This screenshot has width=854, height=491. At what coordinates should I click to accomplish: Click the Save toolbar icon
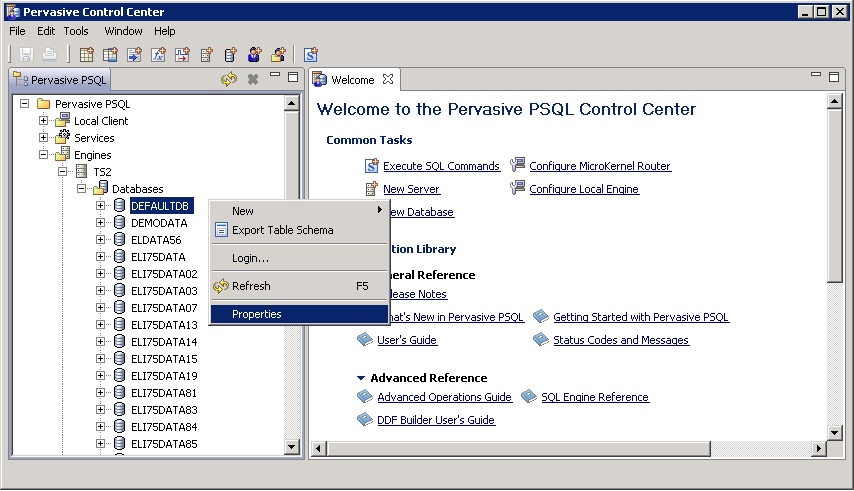26,54
